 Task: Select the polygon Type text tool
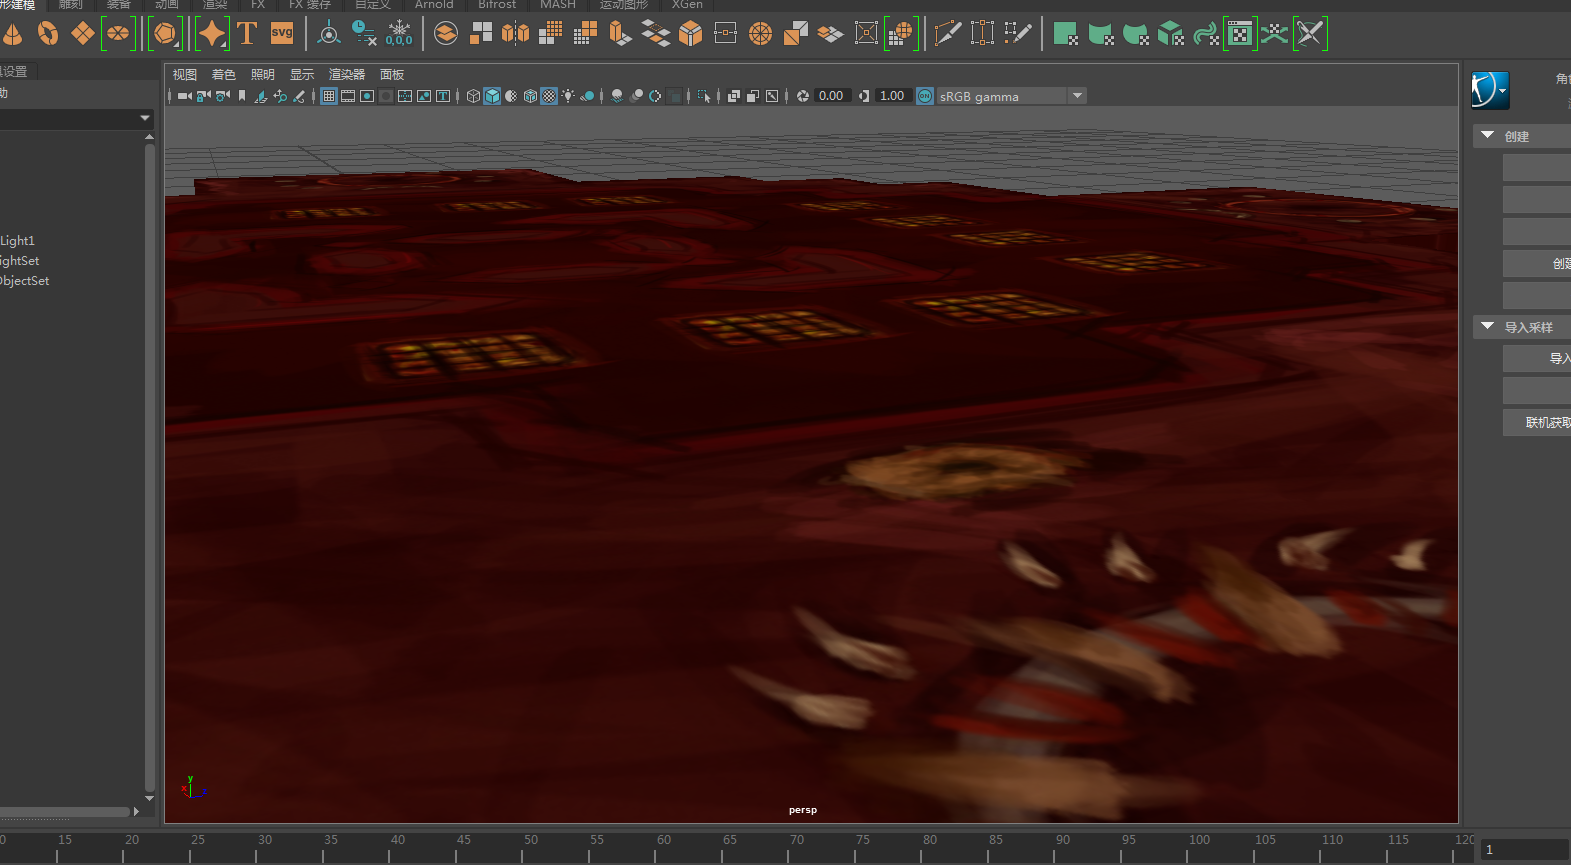[247, 34]
